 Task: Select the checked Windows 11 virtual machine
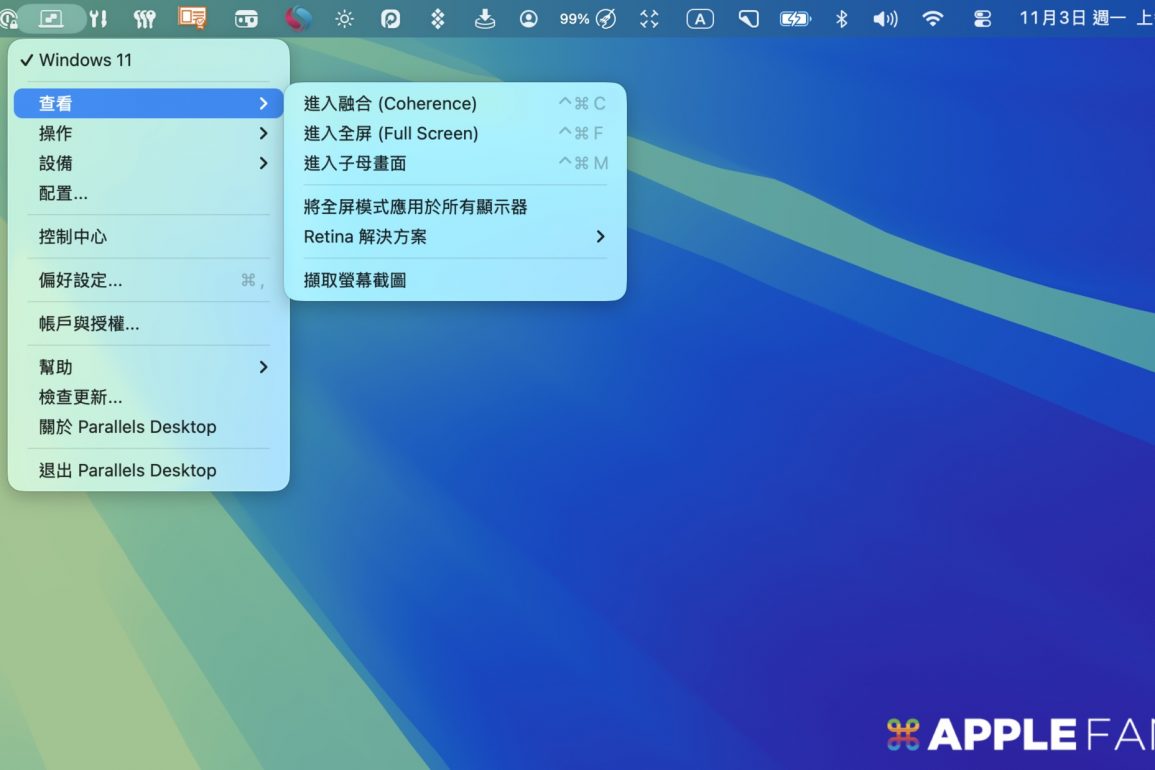[x=85, y=60]
